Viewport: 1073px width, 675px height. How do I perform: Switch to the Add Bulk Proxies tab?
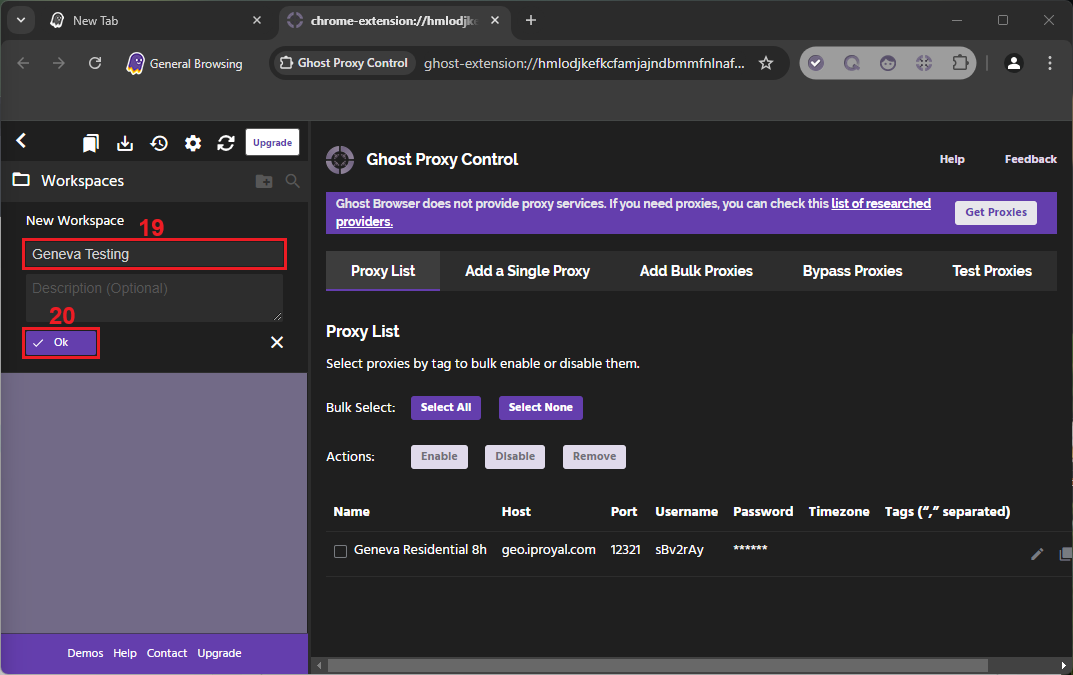pos(696,271)
